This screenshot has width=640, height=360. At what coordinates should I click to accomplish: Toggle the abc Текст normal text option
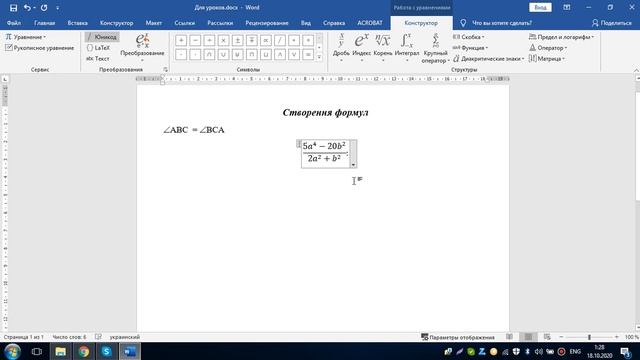pyautogui.click(x=98, y=59)
